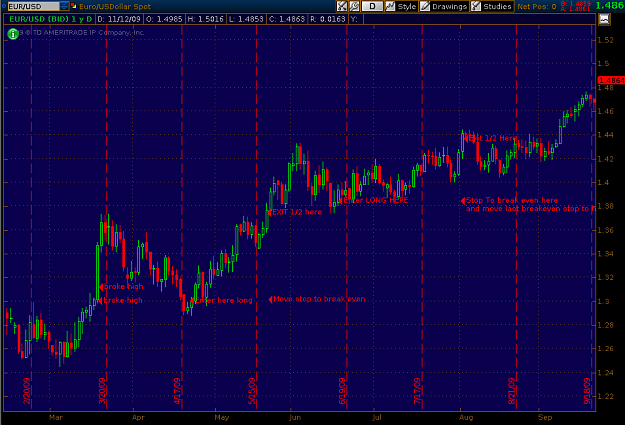Image resolution: width=625 pixels, height=425 pixels.
Task: Click the 'L: 1.4853' low value
Action: (x=246, y=19)
